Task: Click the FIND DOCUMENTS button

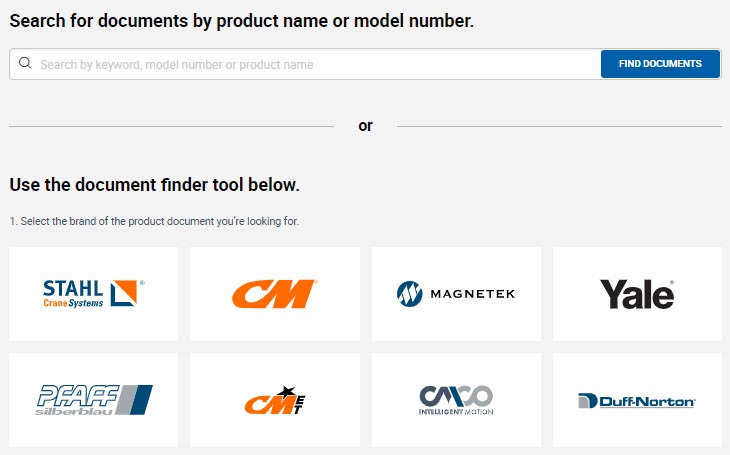Action: 660,64
